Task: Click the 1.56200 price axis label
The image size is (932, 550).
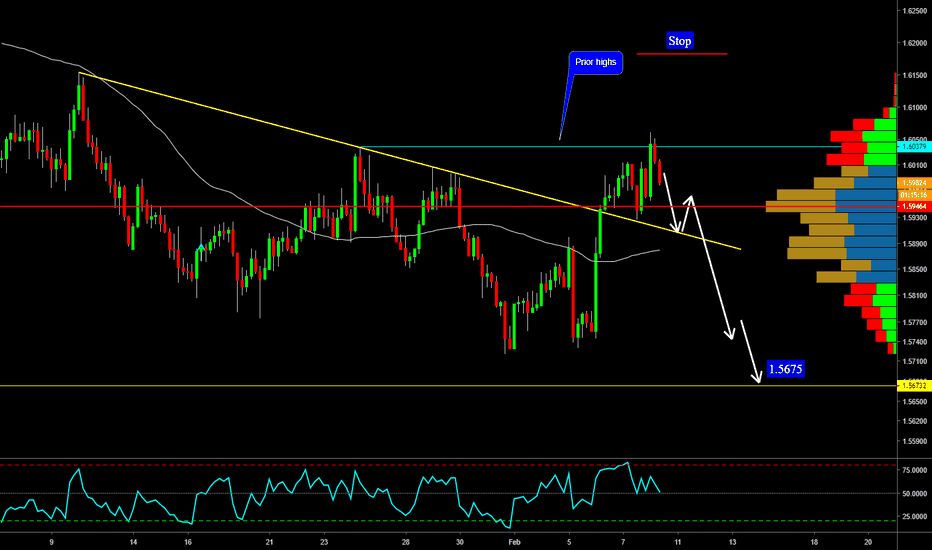Action: (x=915, y=421)
